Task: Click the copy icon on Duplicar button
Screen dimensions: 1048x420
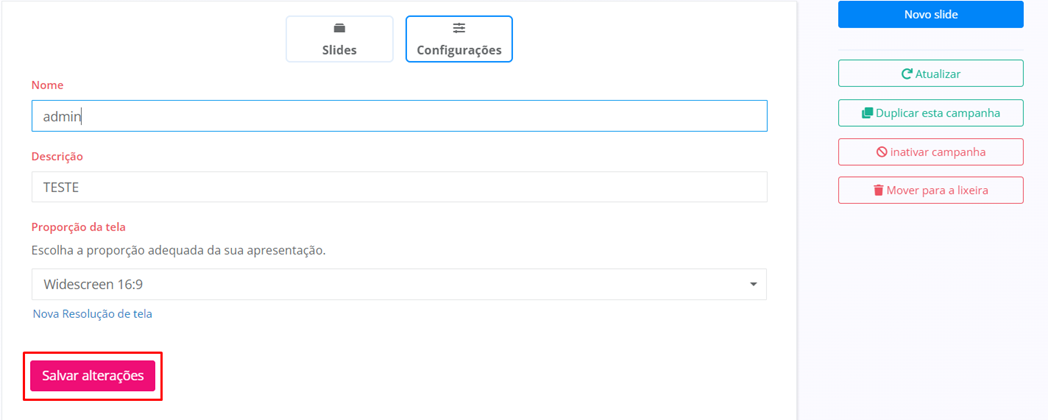Action: [x=867, y=113]
